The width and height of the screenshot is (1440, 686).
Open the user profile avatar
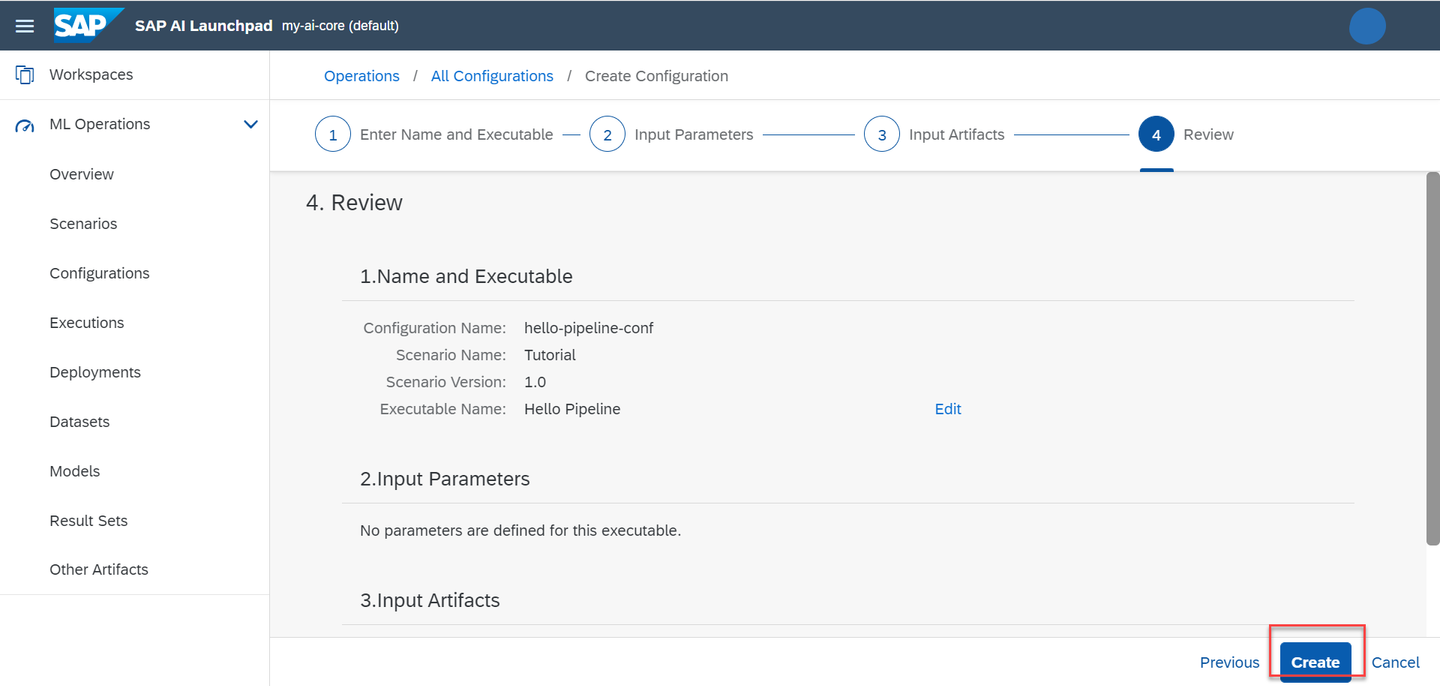pyautogui.click(x=1367, y=26)
